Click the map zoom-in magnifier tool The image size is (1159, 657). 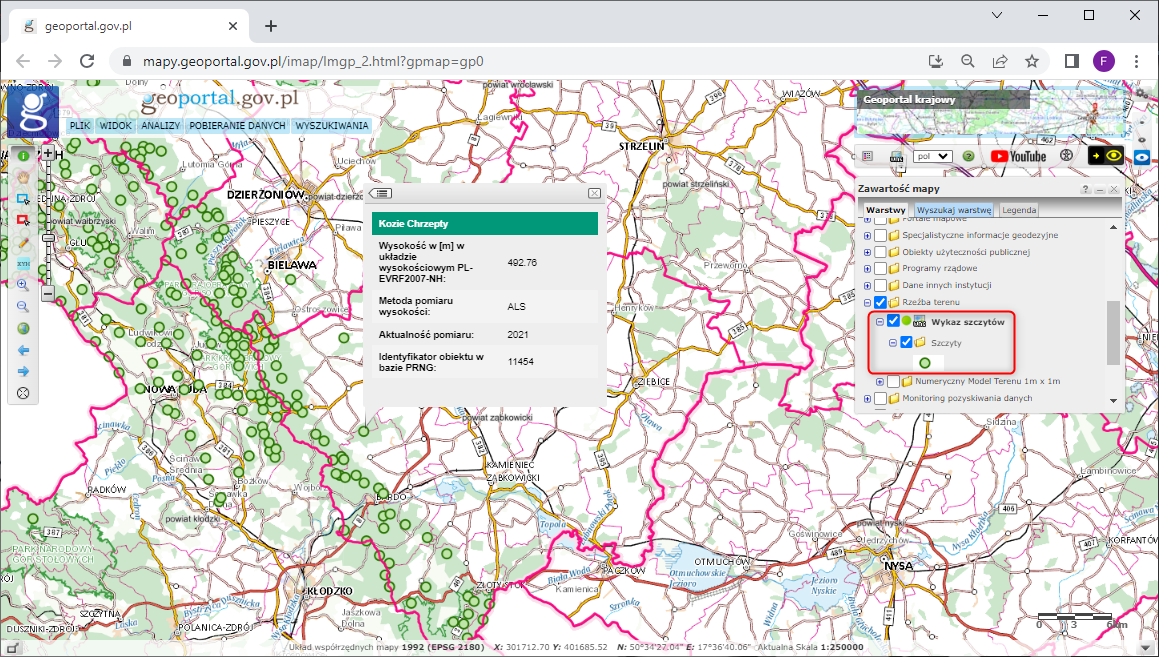click(x=23, y=284)
